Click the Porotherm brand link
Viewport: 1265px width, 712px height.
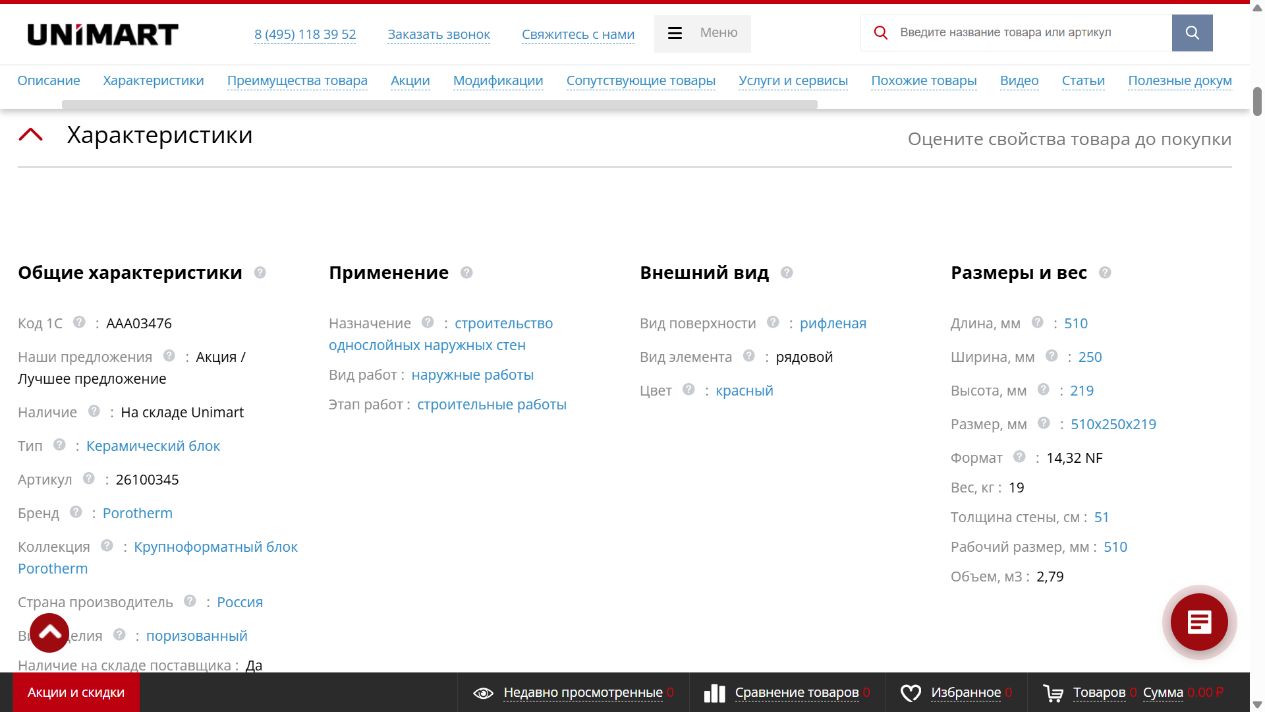[x=137, y=513]
